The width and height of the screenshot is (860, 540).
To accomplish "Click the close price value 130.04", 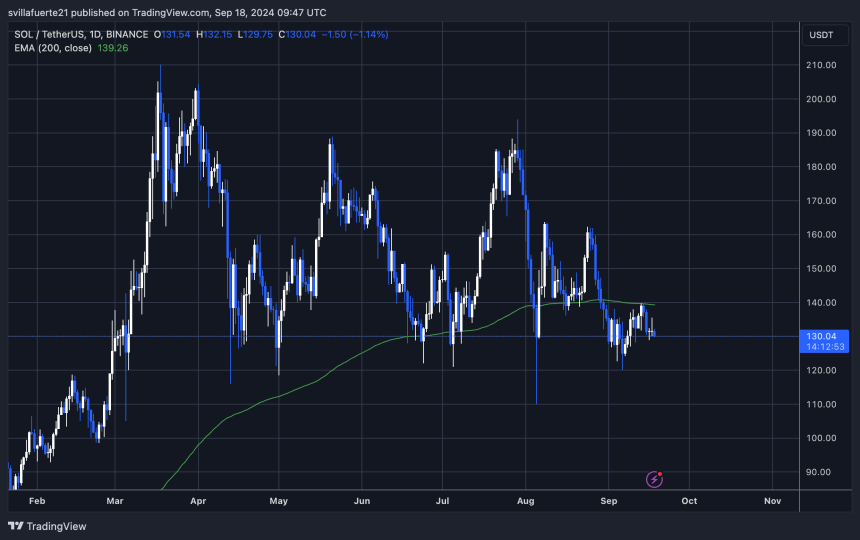I will [x=301, y=35].
